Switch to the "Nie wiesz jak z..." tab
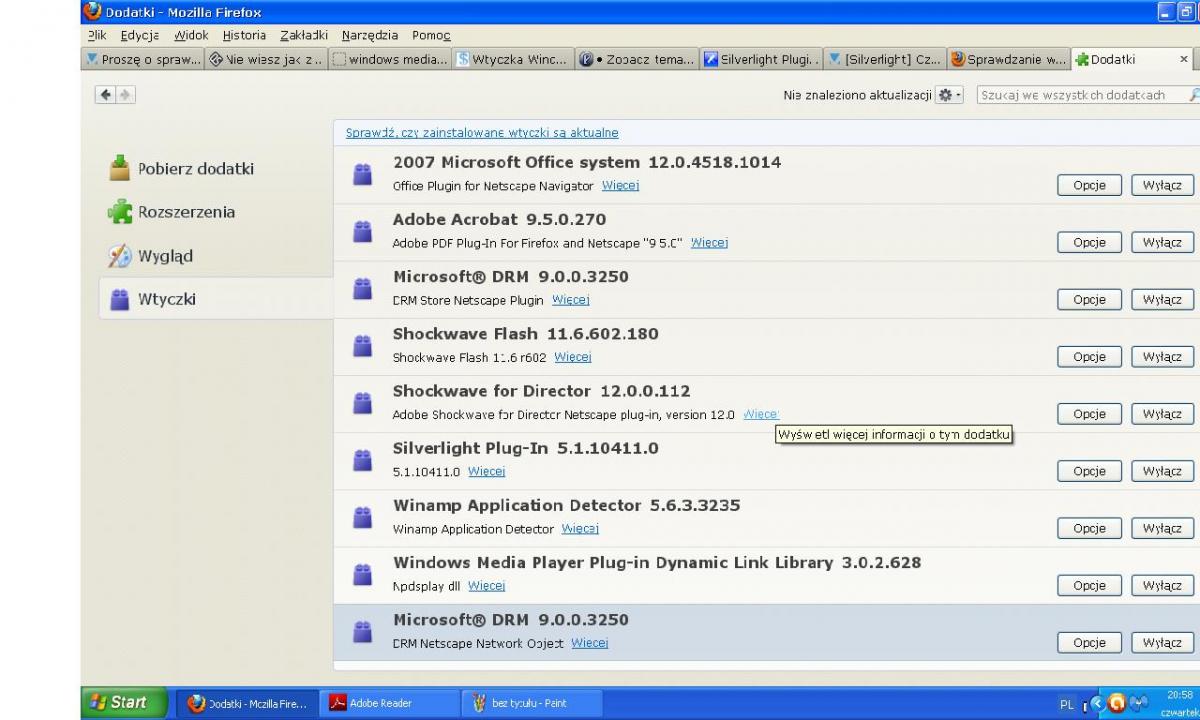 click(x=266, y=59)
